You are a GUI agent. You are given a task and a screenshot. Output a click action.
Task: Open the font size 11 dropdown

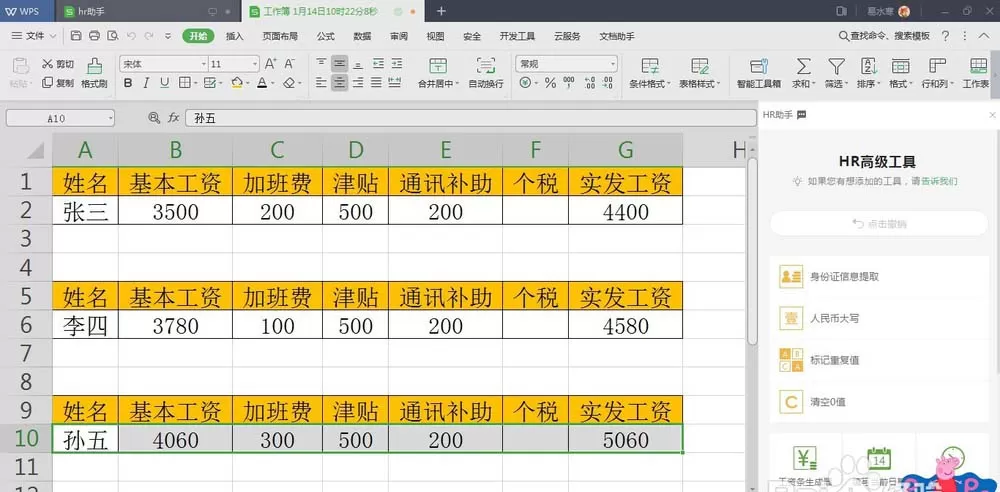255,64
